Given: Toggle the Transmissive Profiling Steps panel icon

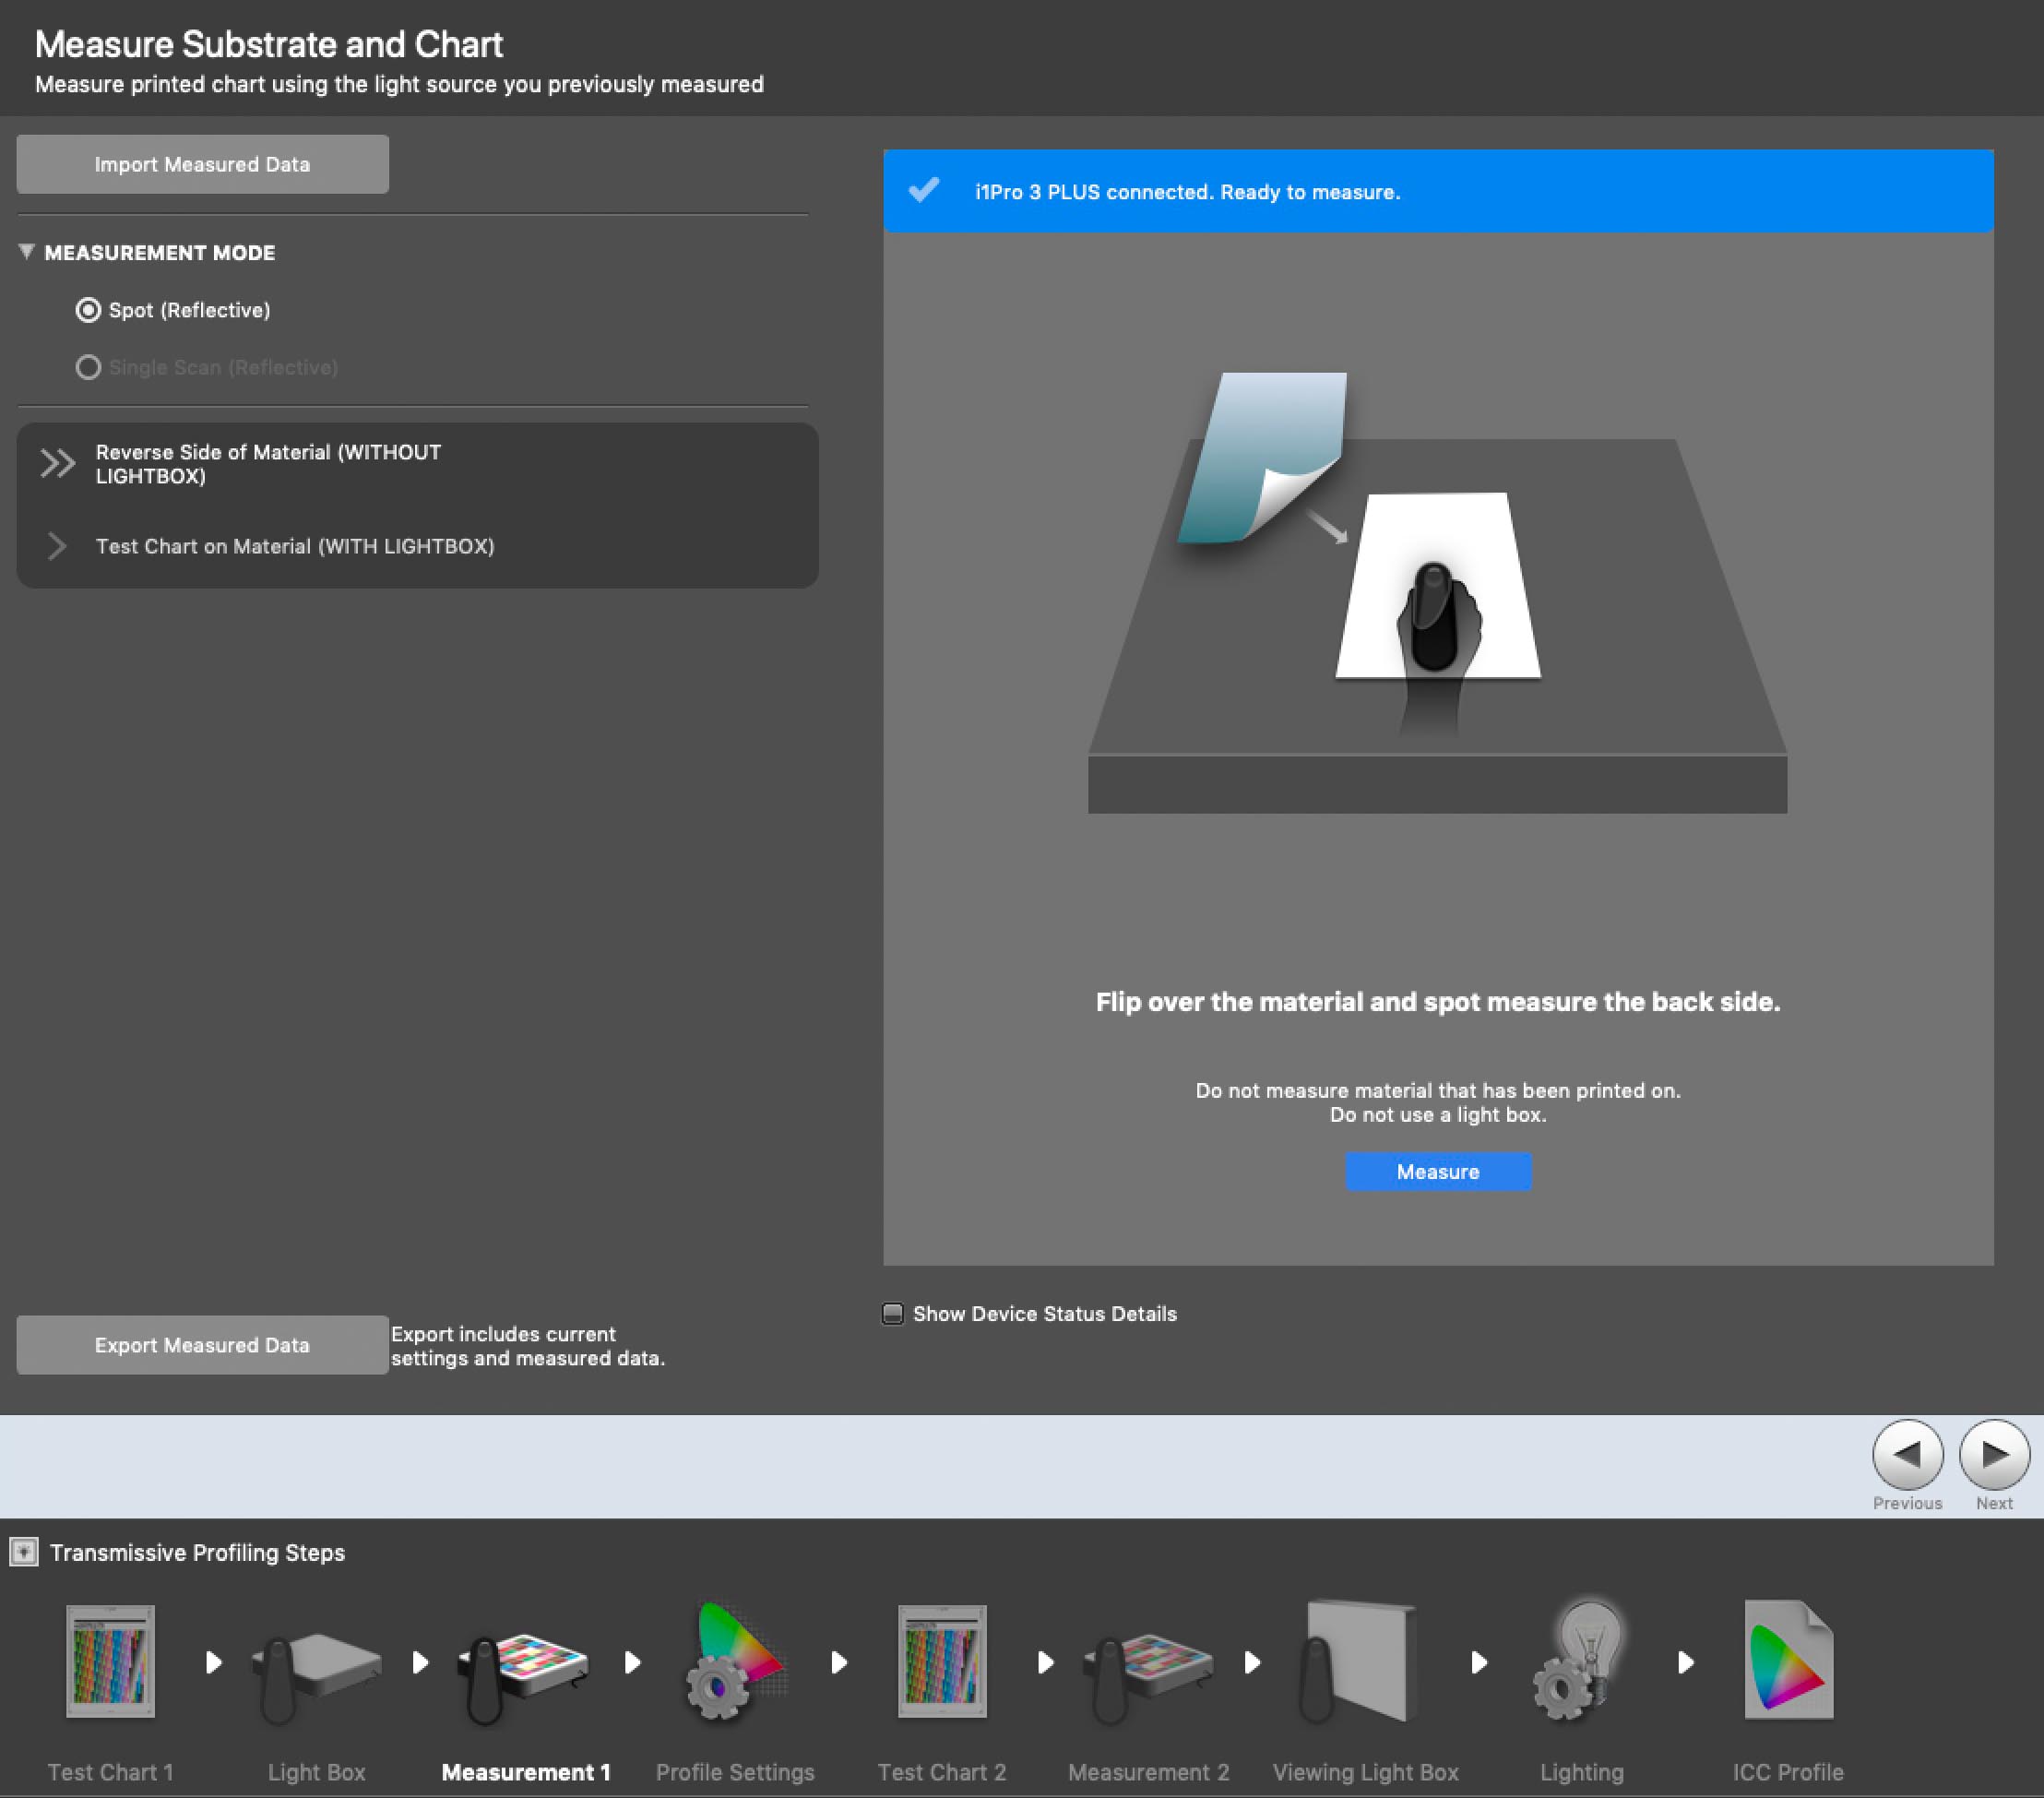Looking at the screenshot, I should click(x=24, y=1552).
